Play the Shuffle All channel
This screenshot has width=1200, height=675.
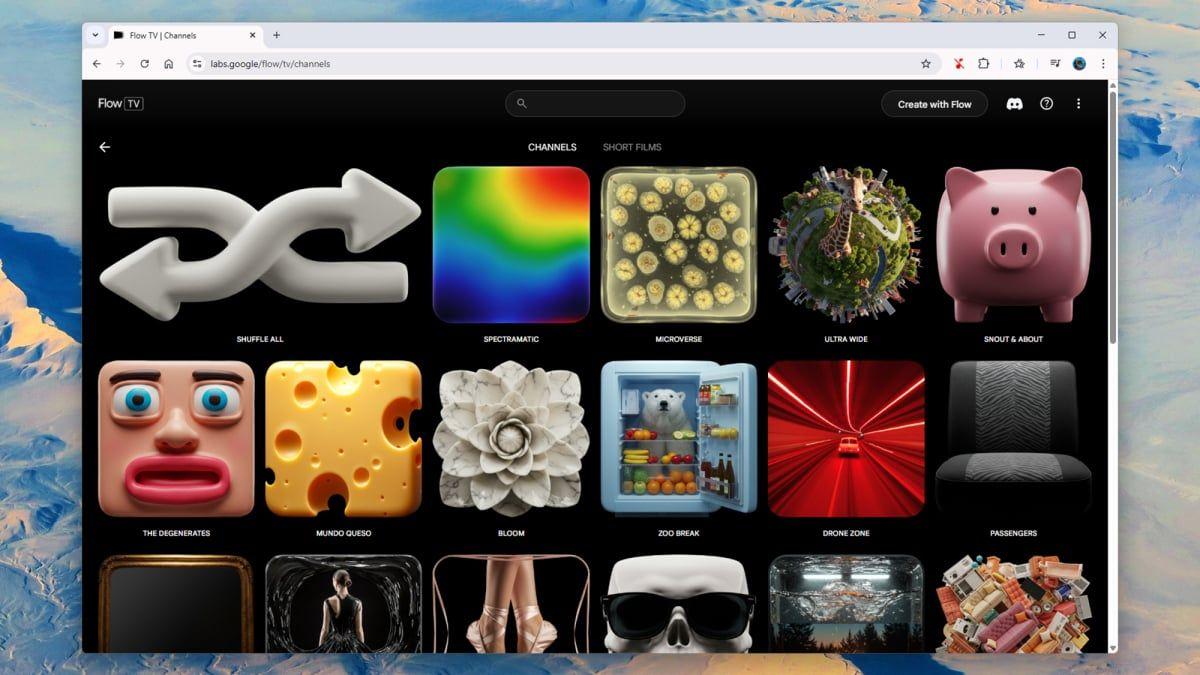click(x=260, y=245)
